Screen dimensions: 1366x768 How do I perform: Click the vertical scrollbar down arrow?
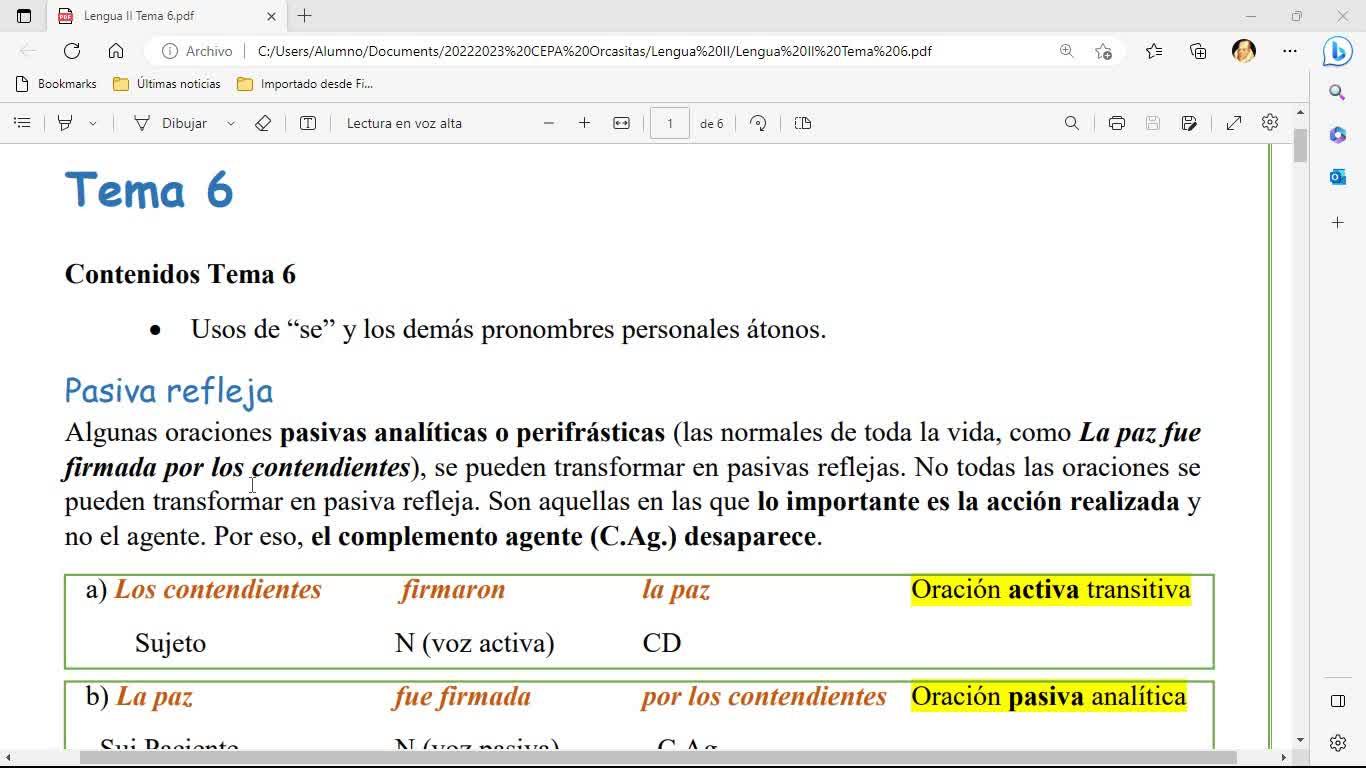coord(1300,740)
